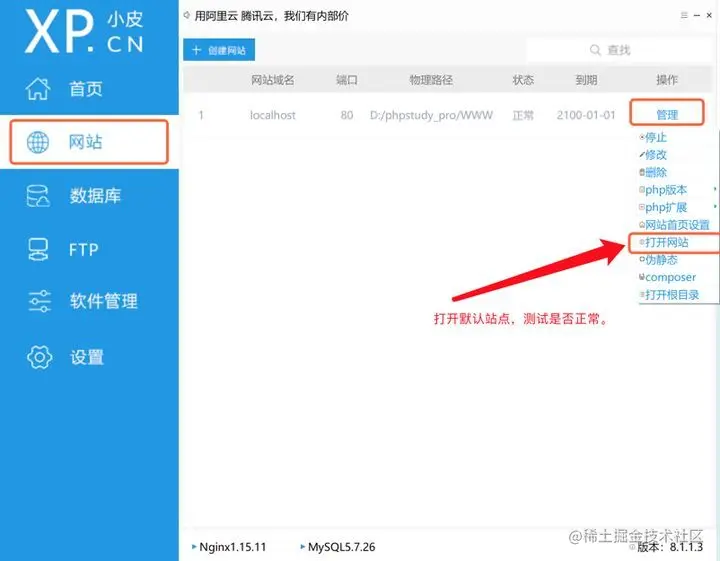
Task: Open 软件管理 sidebar section
Action: click(x=104, y=301)
